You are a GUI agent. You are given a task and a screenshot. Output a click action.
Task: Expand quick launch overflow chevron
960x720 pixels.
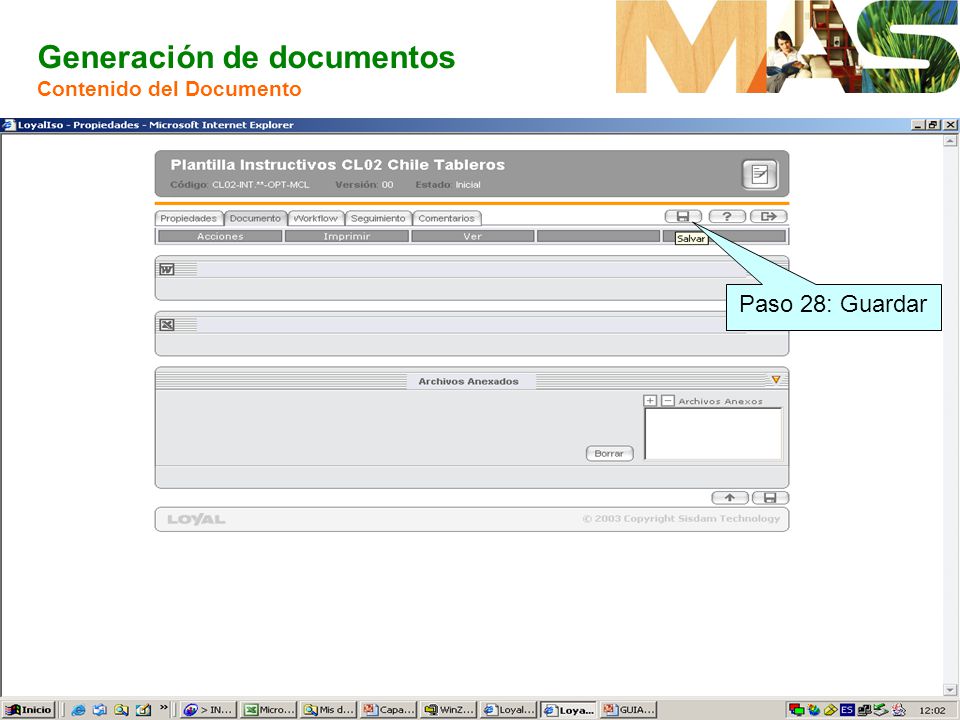click(x=163, y=708)
